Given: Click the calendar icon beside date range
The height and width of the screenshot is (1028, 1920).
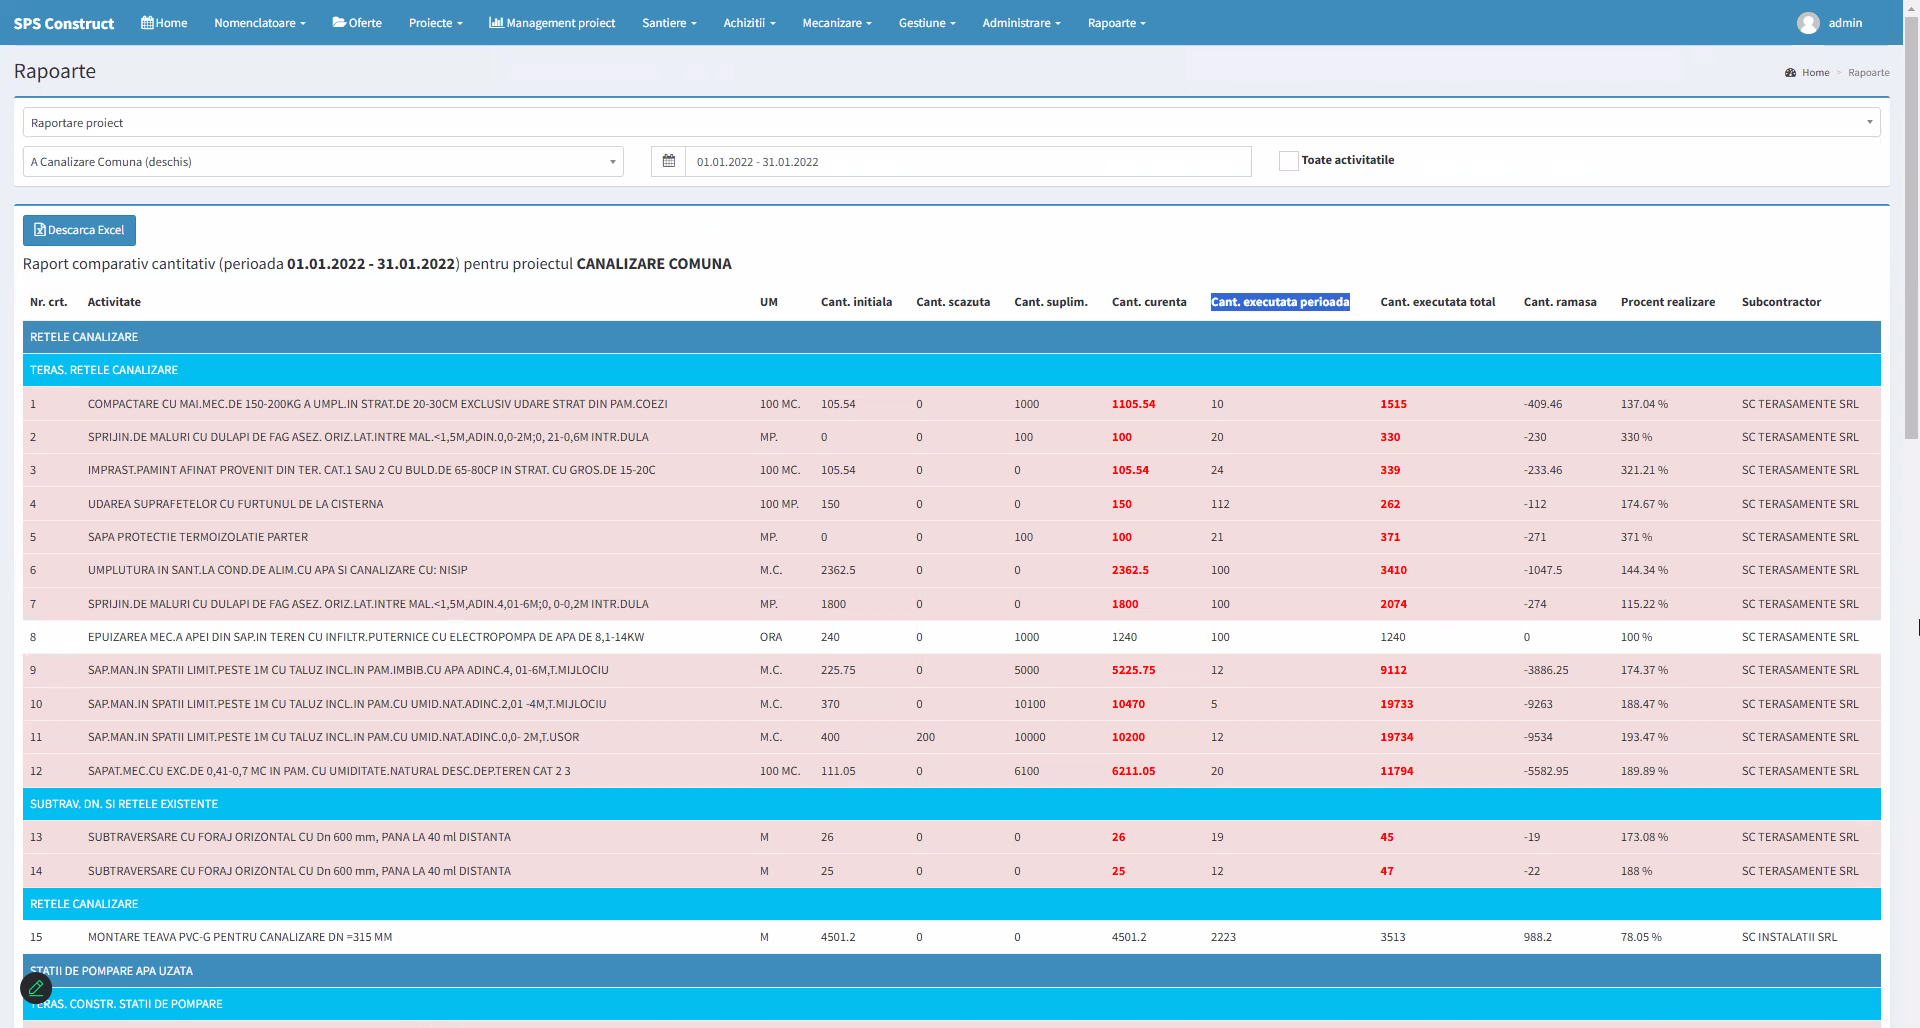Looking at the screenshot, I should click(x=669, y=161).
